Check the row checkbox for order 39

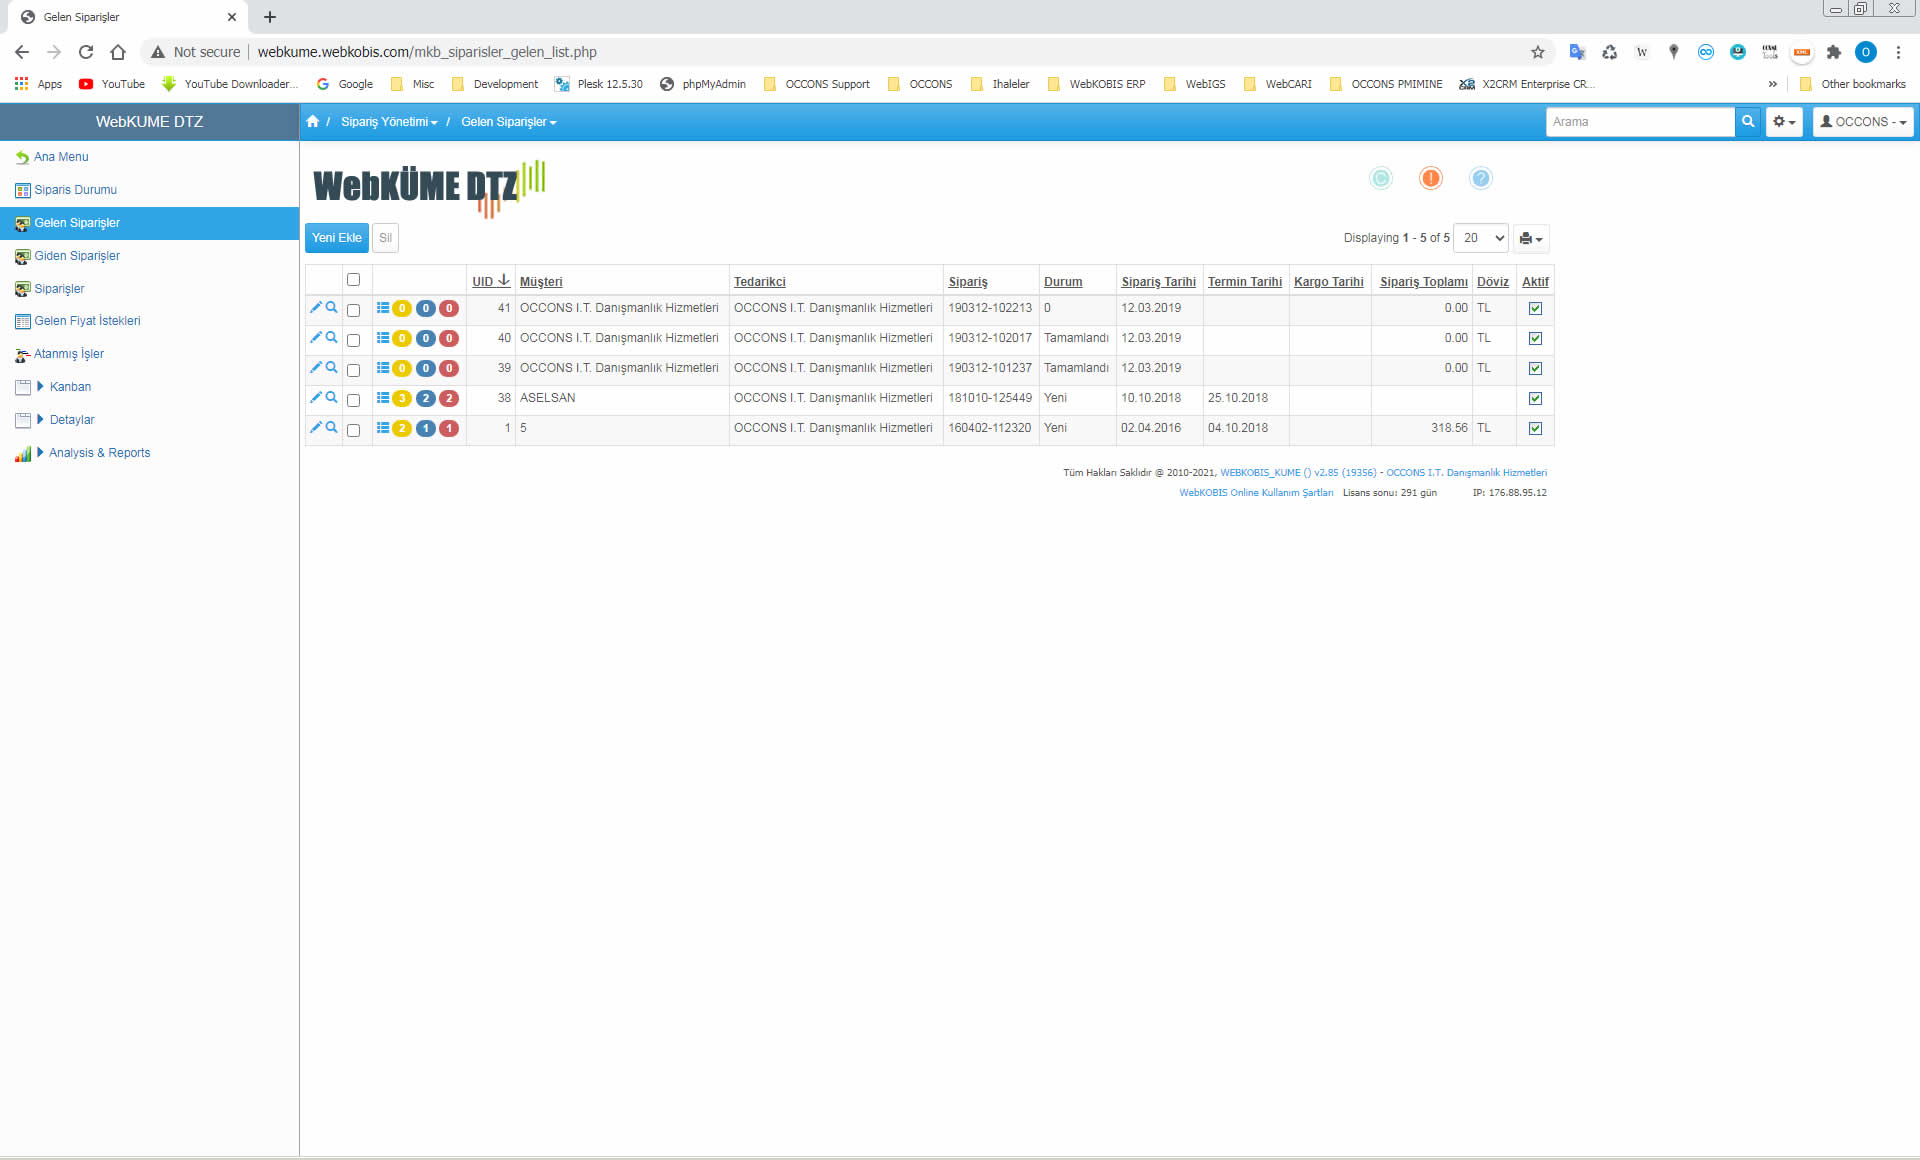pyautogui.click(x=353, y=370)
